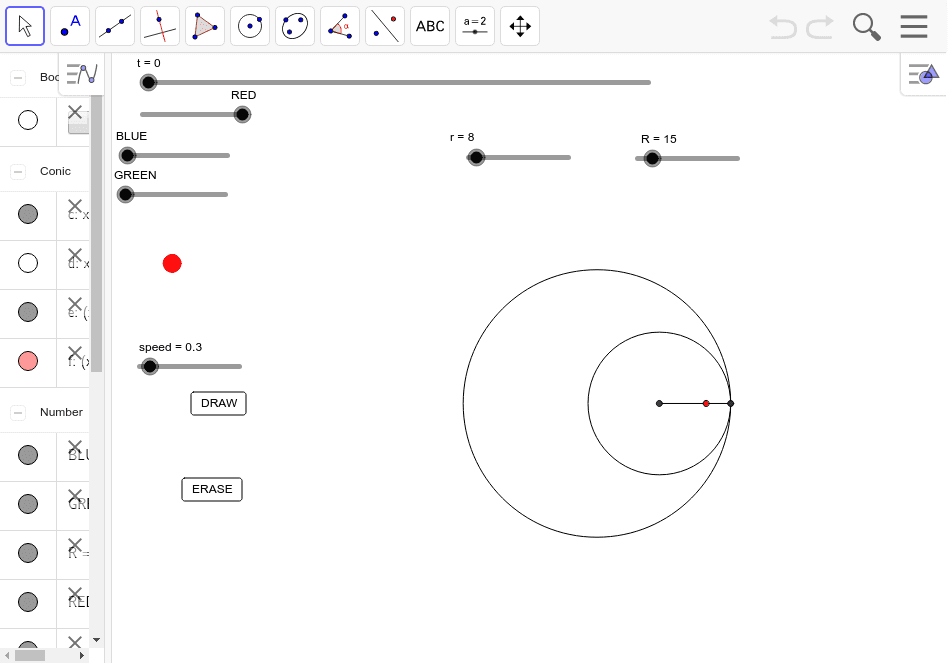Select the Angle tool
948x665 pixels.
(x=339, y=25)
